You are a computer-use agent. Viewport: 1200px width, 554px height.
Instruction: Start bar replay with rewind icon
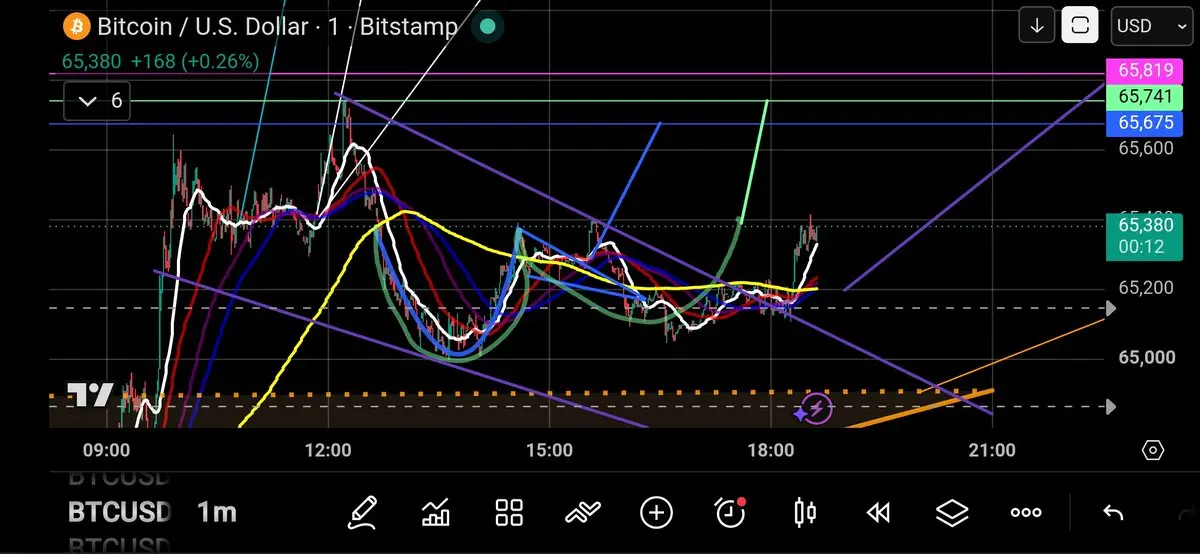coord(878,513)
